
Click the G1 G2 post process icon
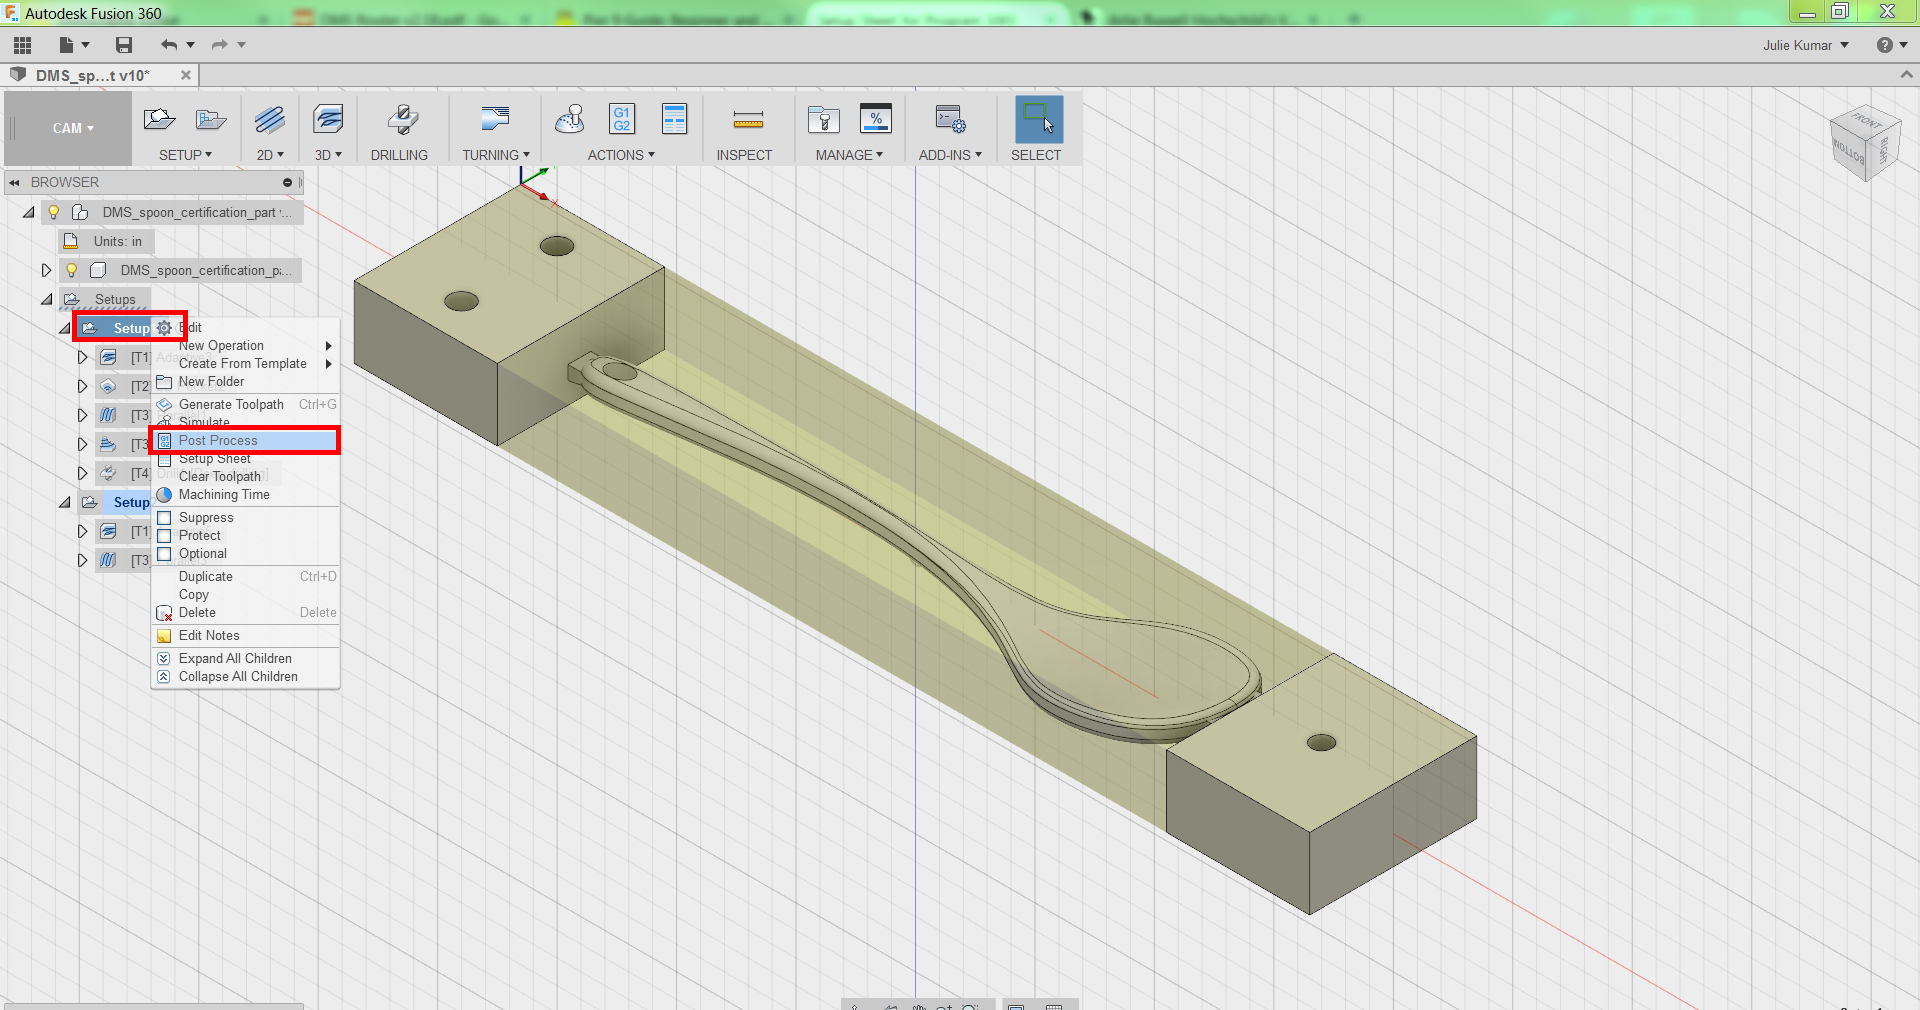click(x=622, y=120)
